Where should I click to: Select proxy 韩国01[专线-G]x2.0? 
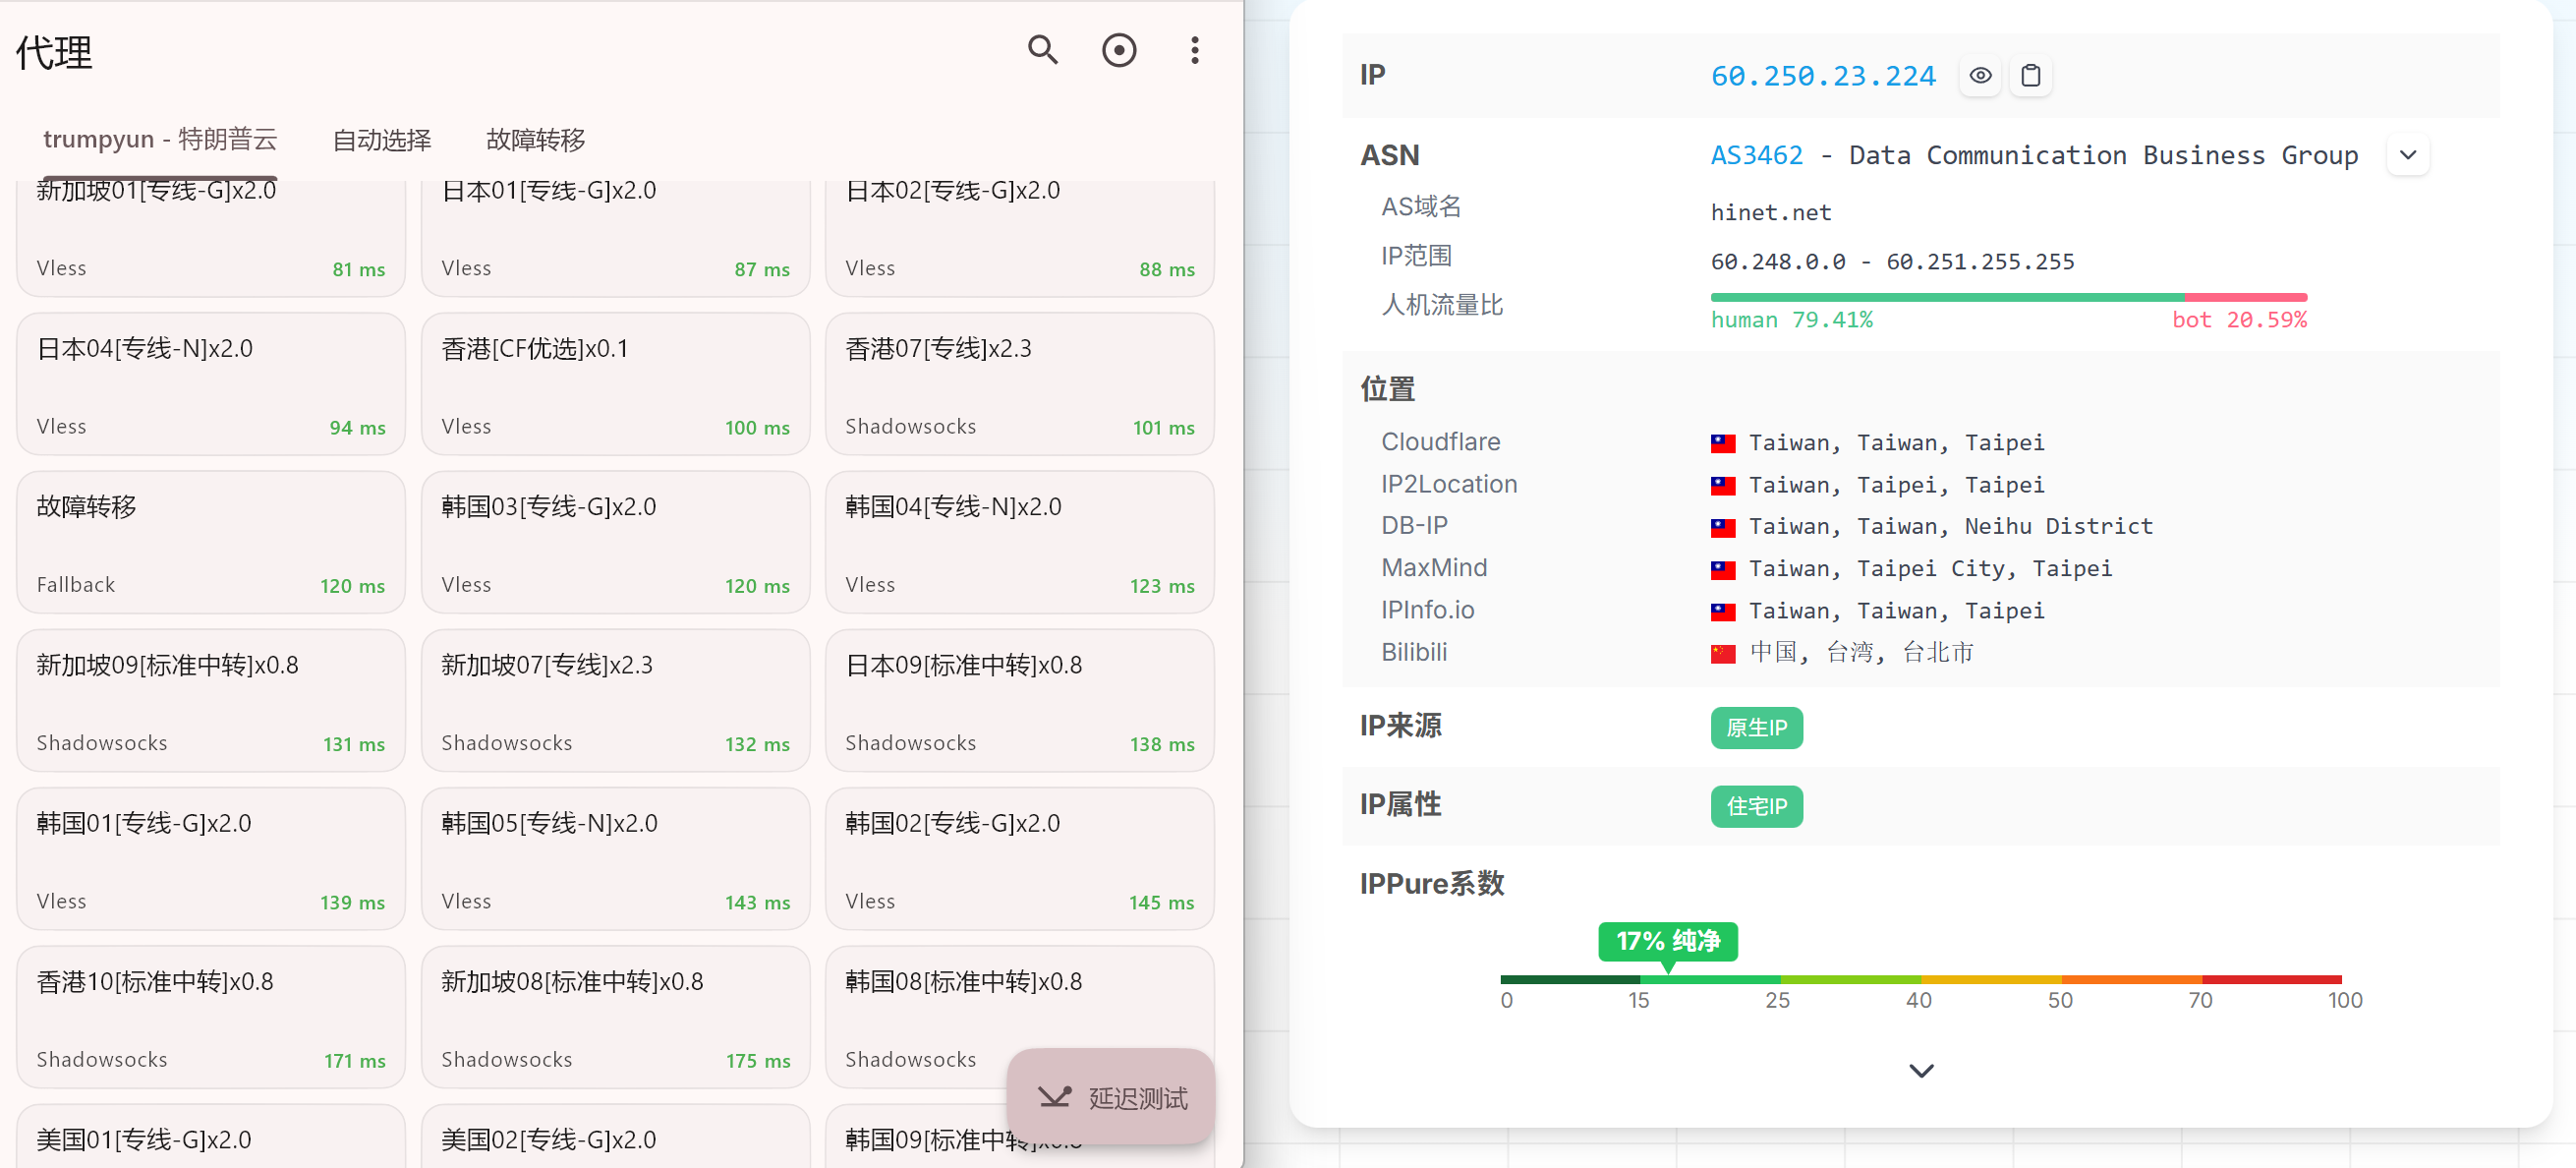[210, 858]
